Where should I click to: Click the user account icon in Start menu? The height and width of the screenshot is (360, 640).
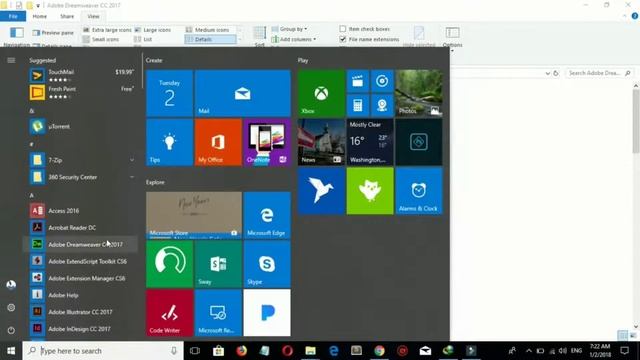click(x=11, y=284)
